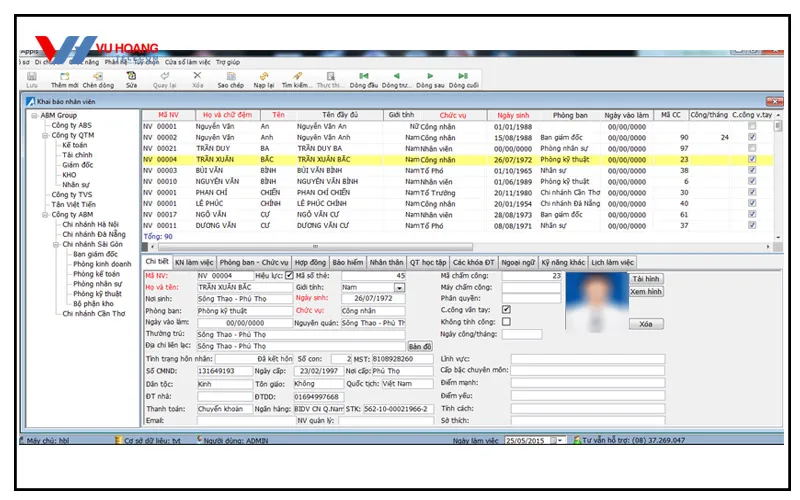The height and width of the screenshot is (500, 800).
Task: Uncheck the C.công vân tay checkbox
Action: 506,310
